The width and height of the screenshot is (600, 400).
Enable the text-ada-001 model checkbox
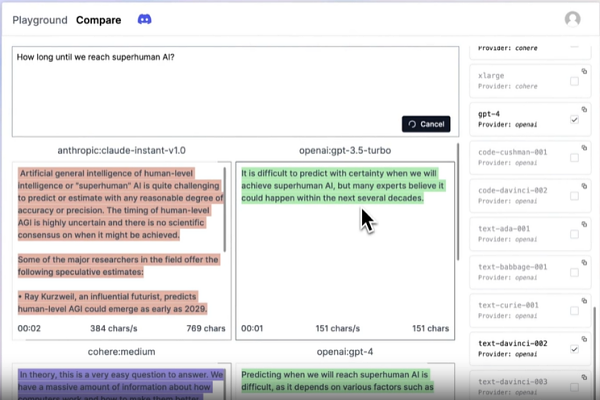coord(574,234)
